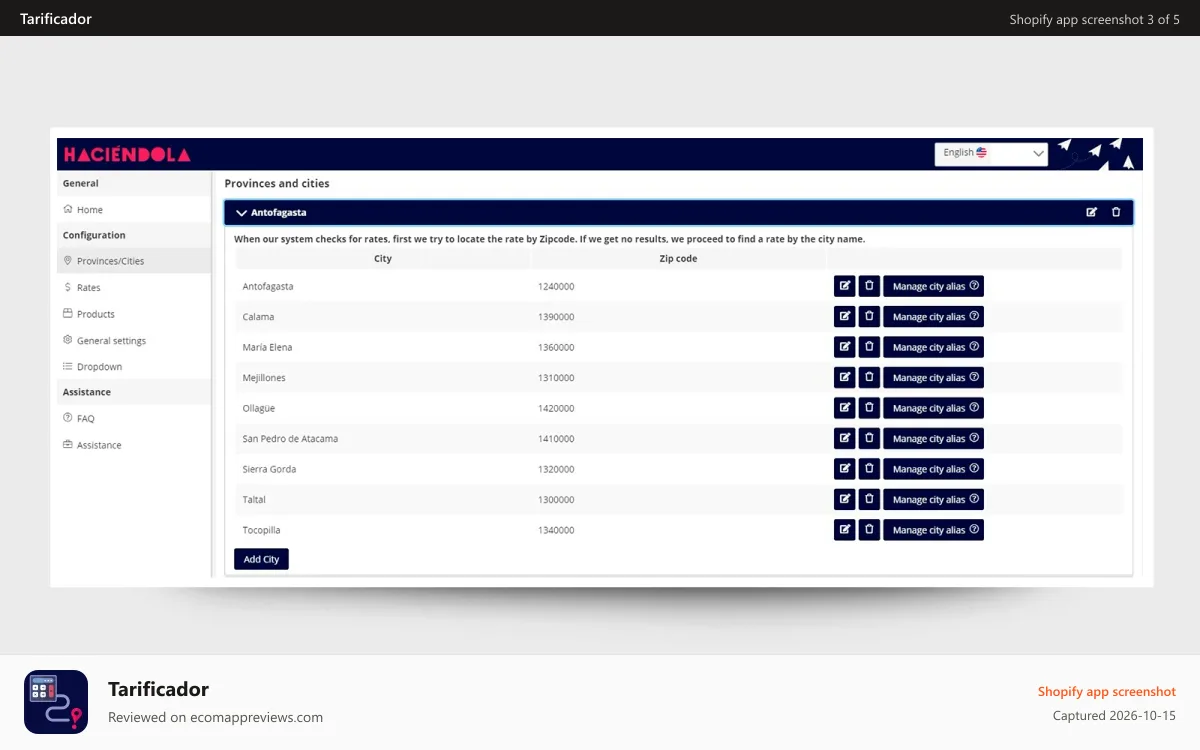Edit the San Pedro de Atacama row
Viewport: 1200px width, 750px height.
click(x=845, y=439)
